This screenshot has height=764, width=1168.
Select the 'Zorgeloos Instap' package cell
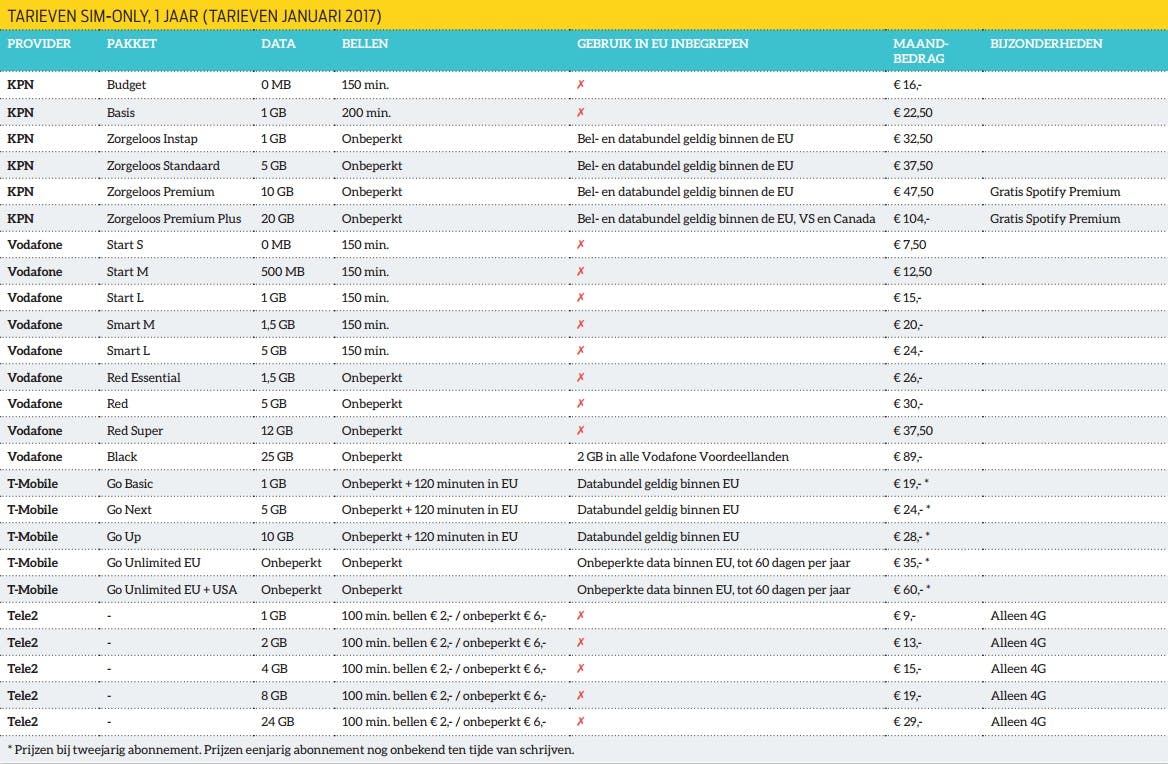tap(152, 139)
